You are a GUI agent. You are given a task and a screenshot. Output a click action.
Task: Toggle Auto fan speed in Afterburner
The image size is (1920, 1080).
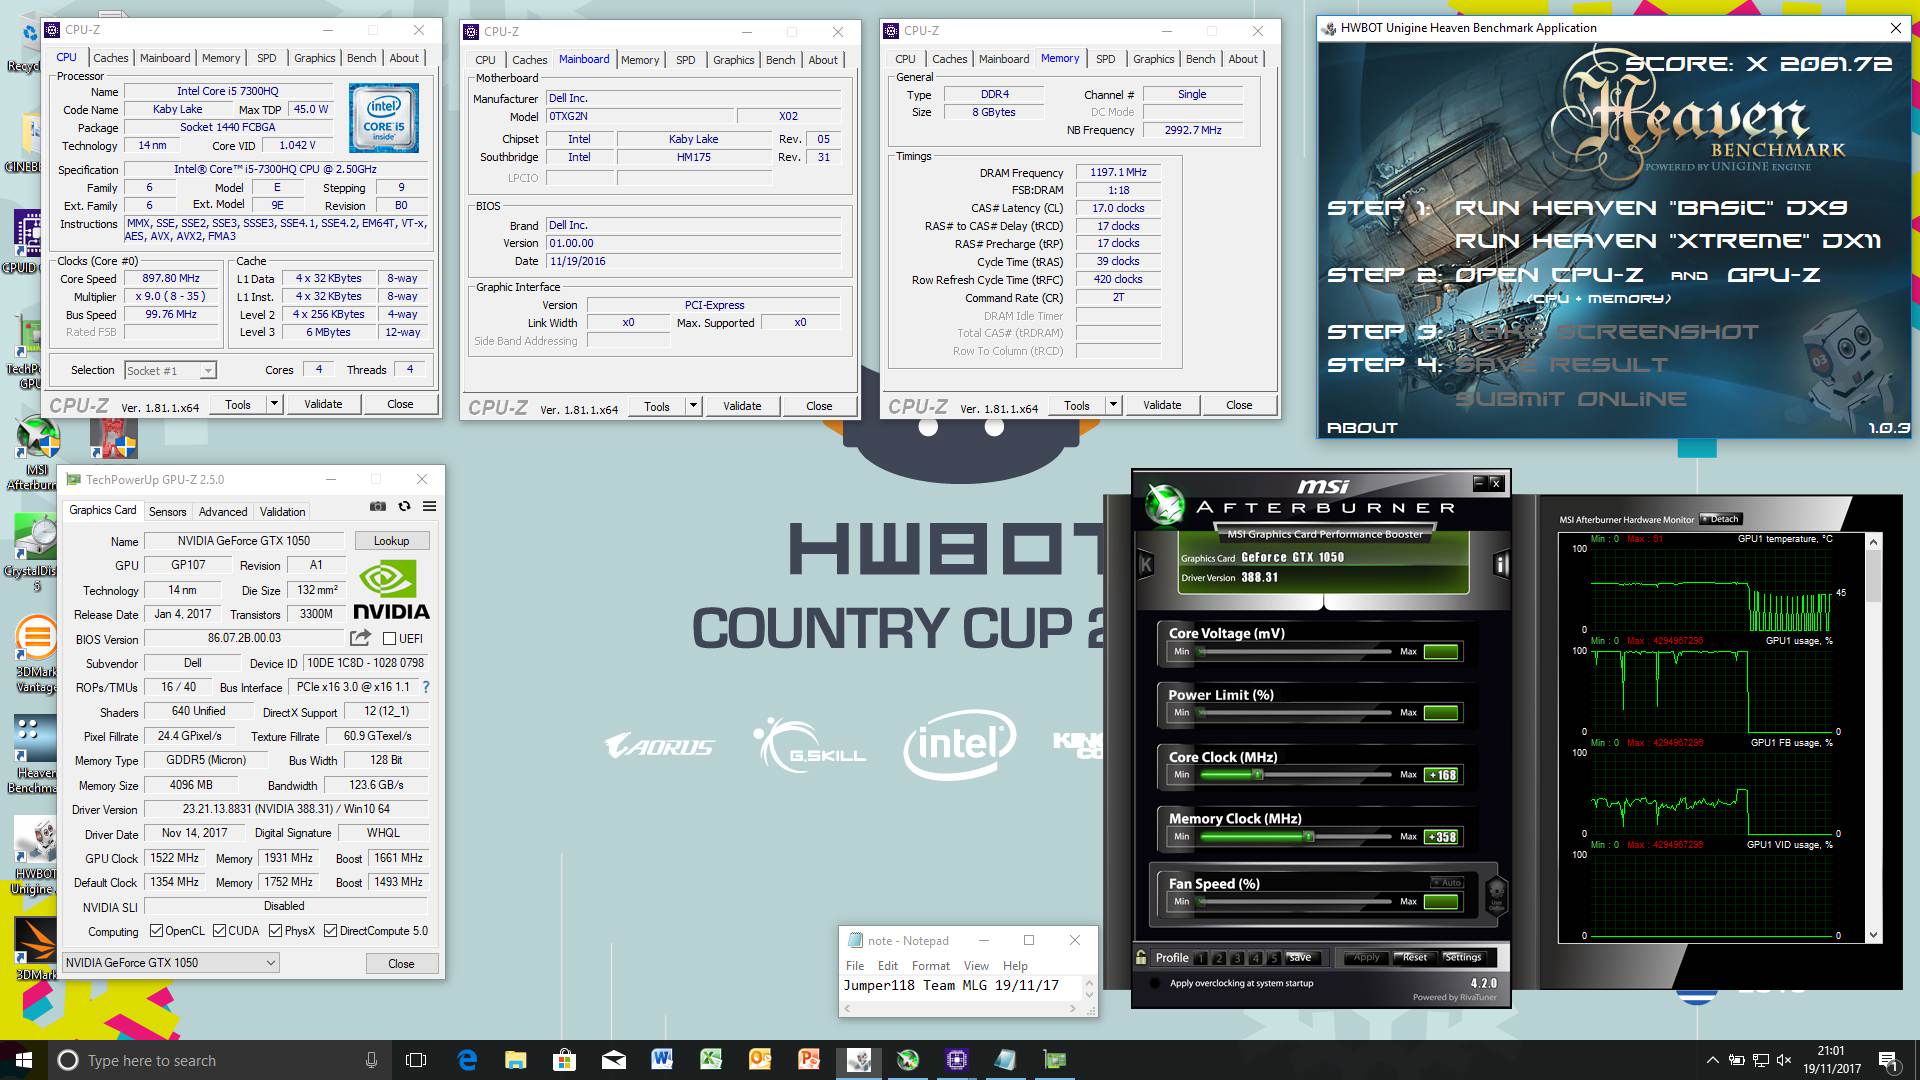(x=1447, y=882)
